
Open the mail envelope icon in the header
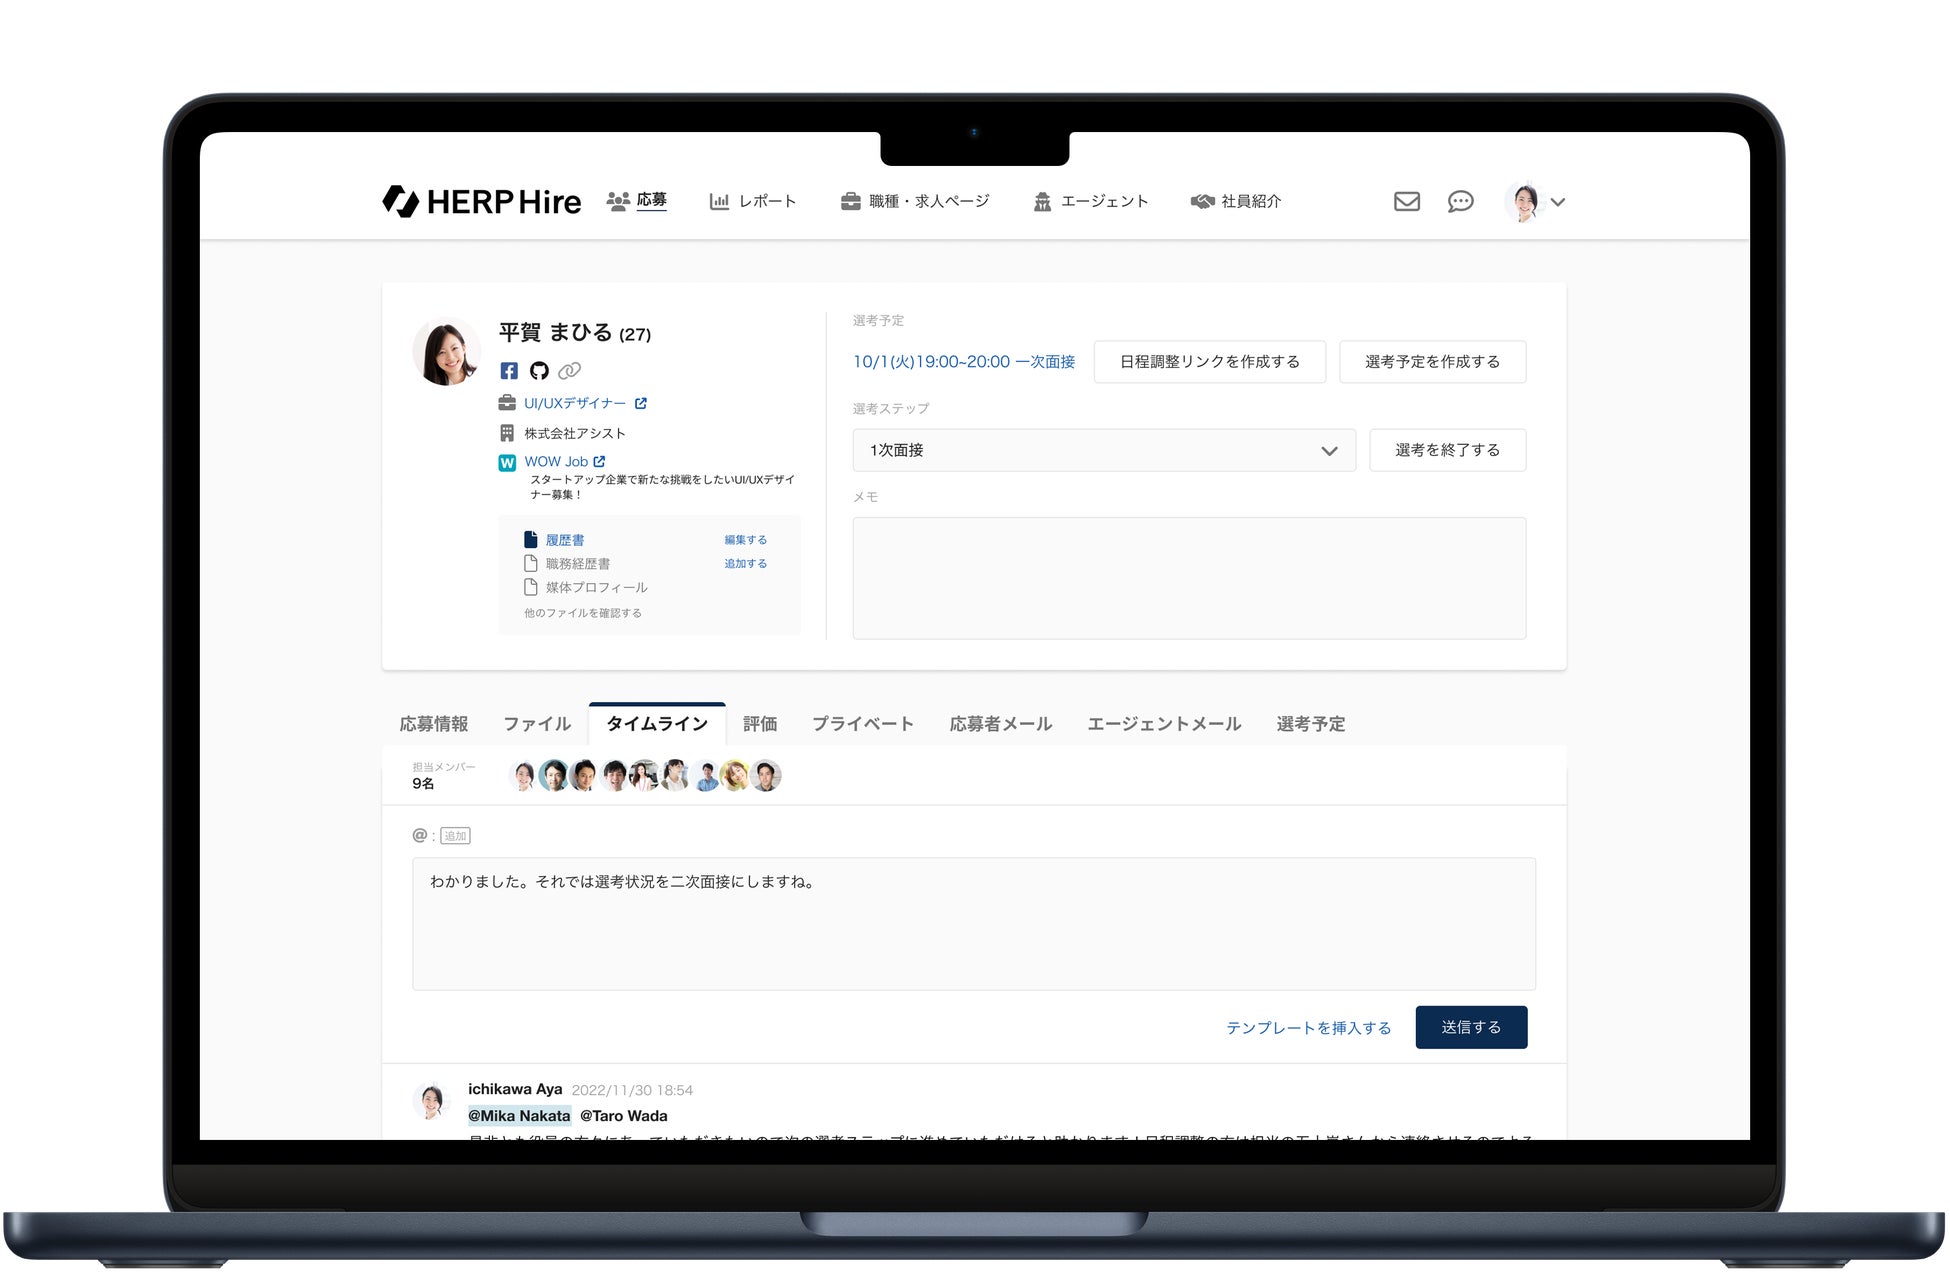click(1406, 201)
